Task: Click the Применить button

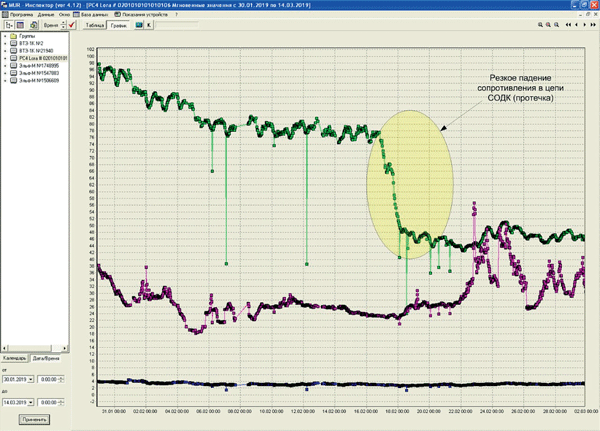Action: tap(34, 420)
